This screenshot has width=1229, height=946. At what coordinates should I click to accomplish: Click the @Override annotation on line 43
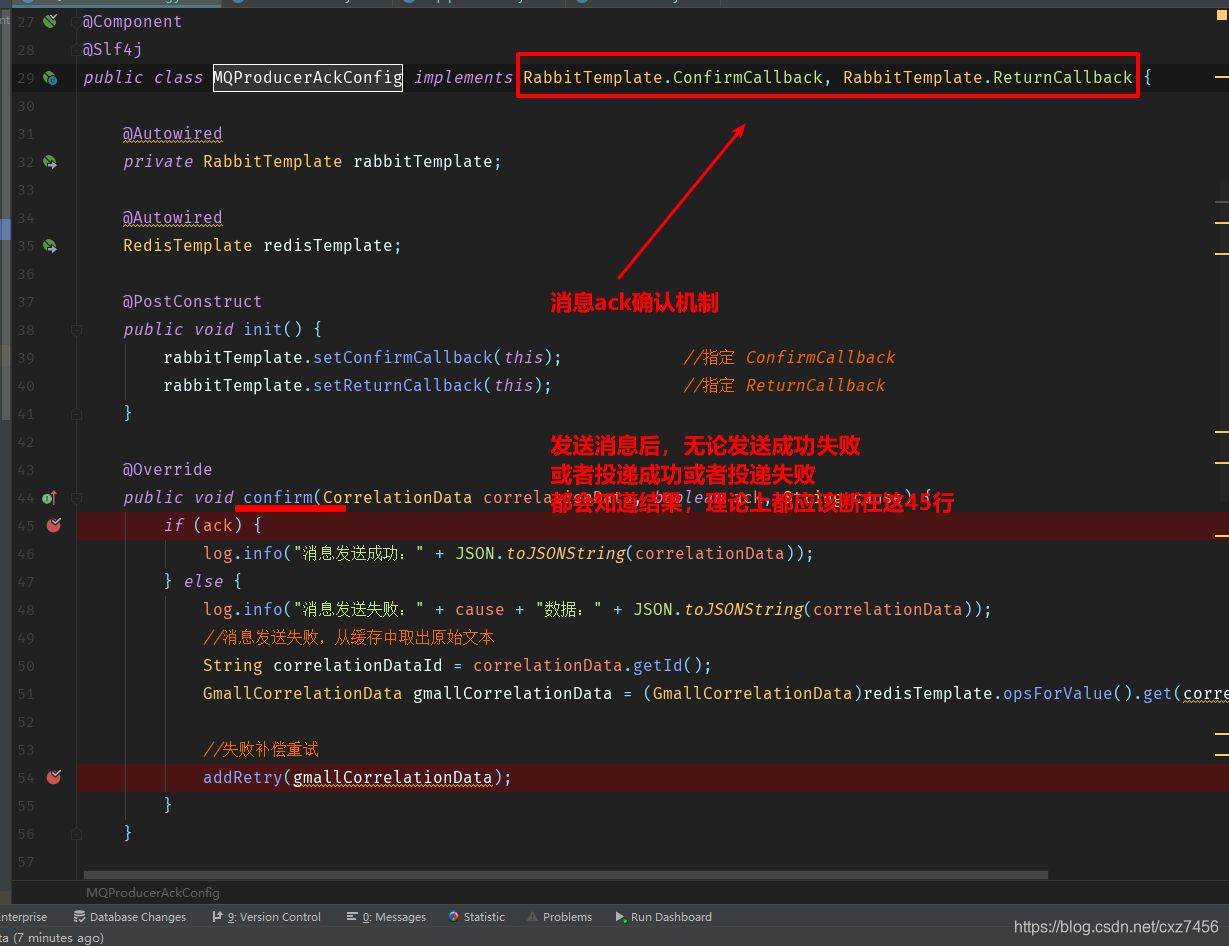[x=168, y=469]
